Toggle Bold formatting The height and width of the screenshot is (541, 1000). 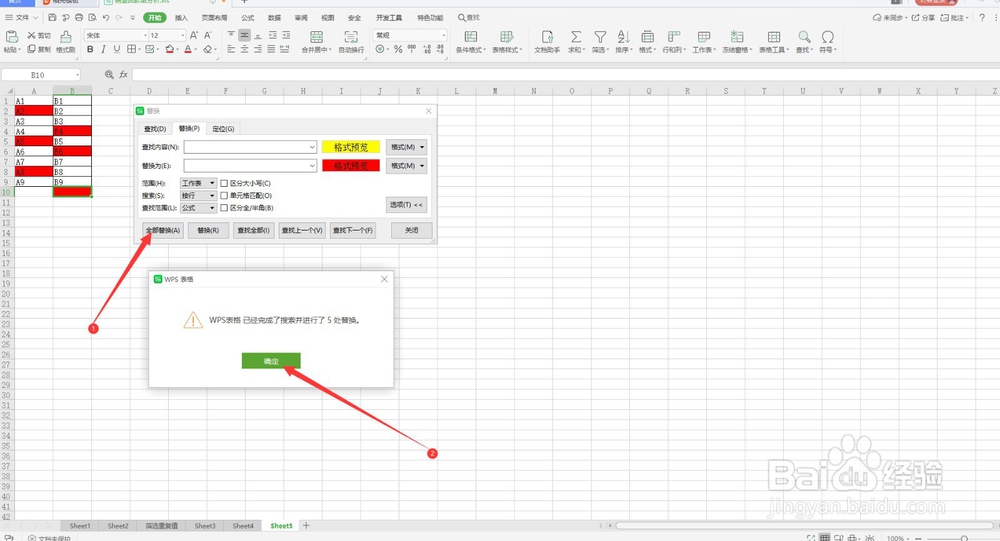[90, 49]
